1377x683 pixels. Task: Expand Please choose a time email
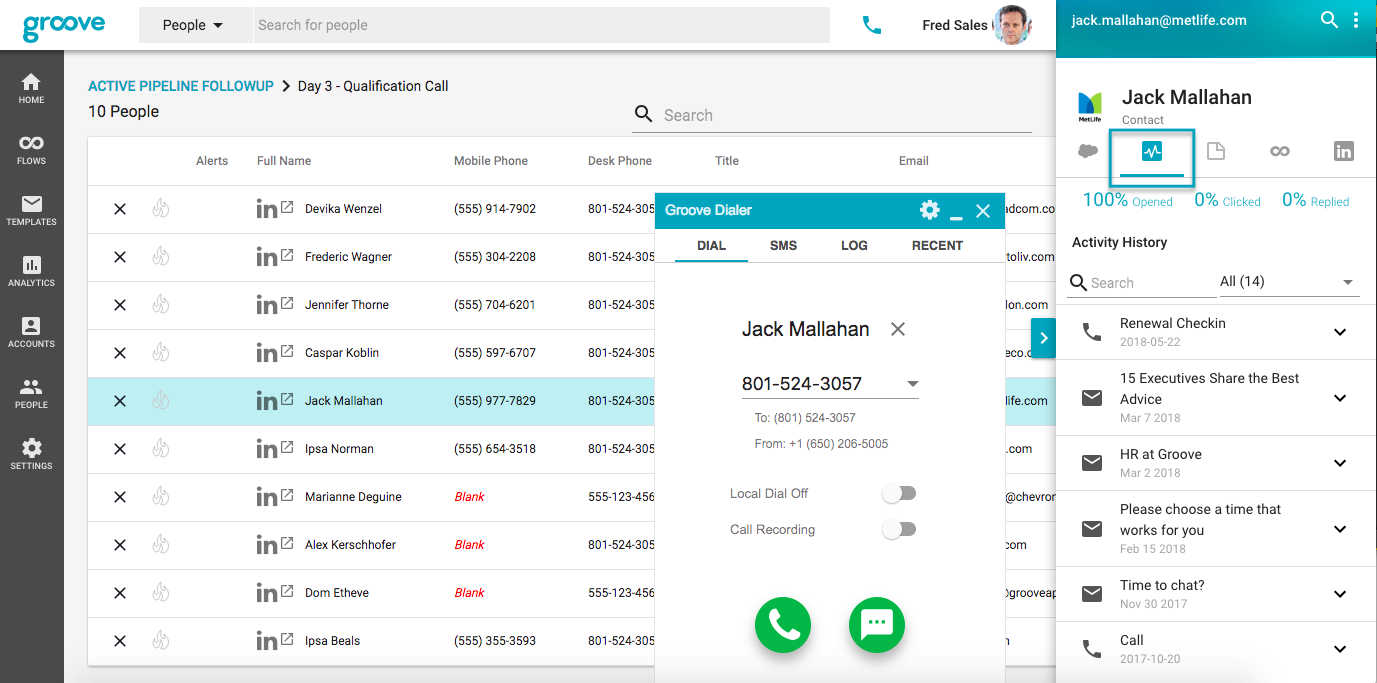[x=1340, y=529]
